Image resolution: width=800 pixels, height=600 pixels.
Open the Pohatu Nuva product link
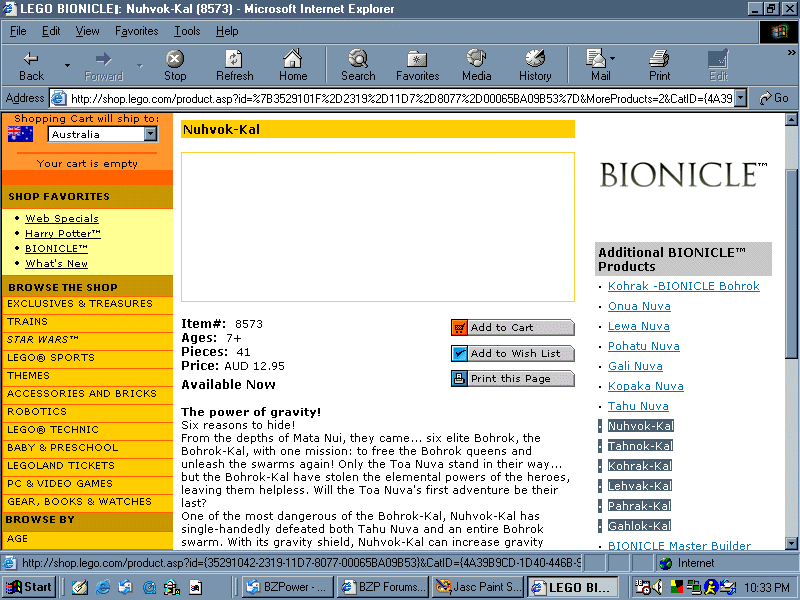[643, 346]
